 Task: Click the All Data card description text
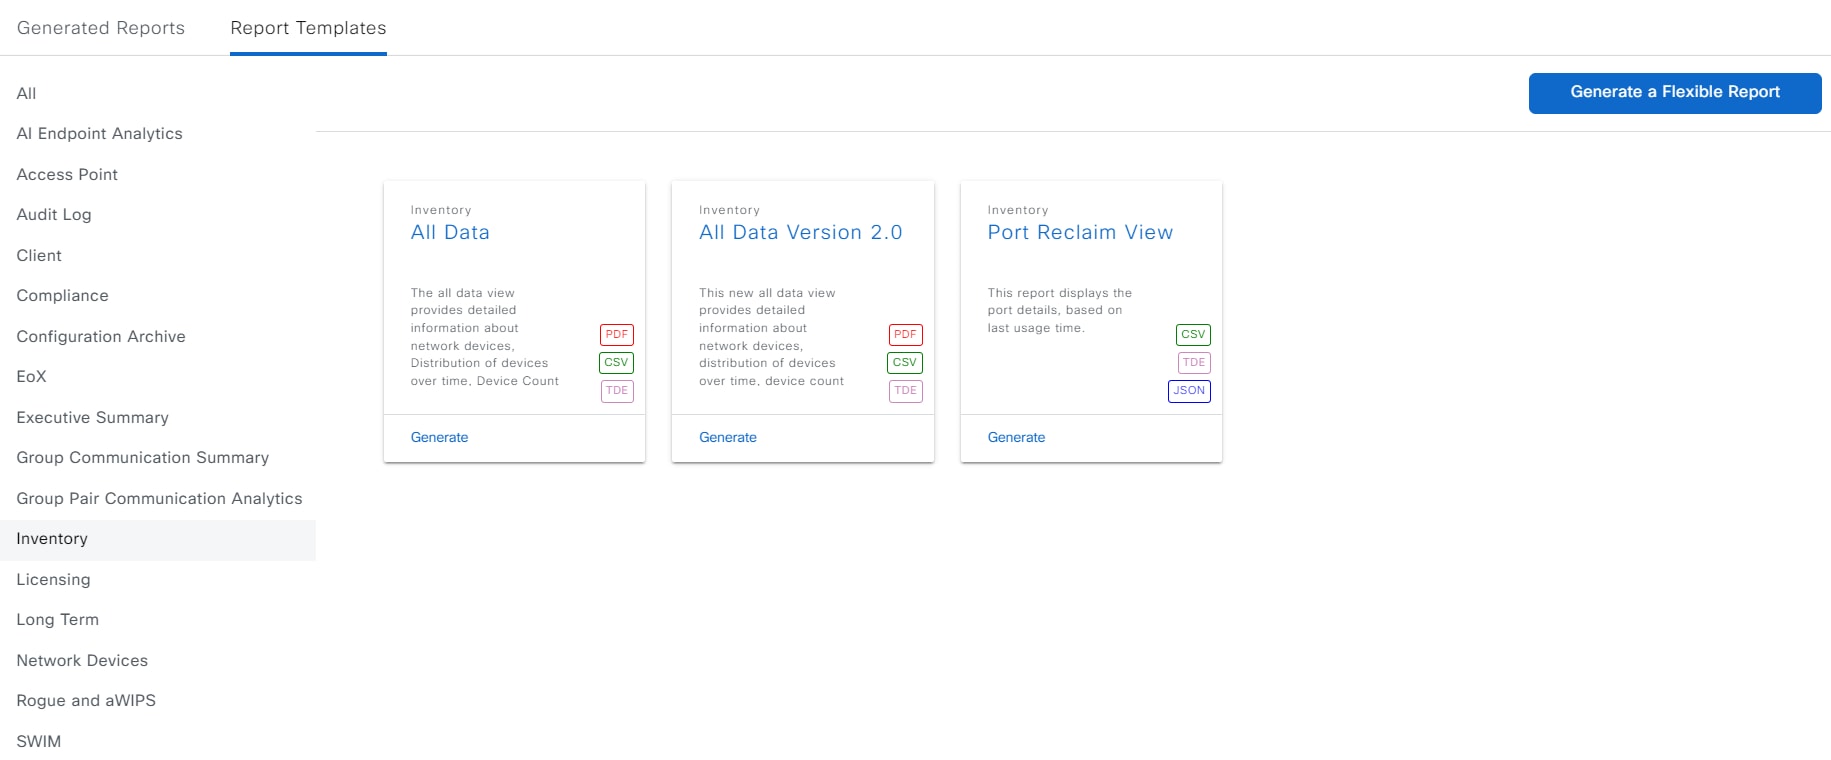tap(485, 337)
